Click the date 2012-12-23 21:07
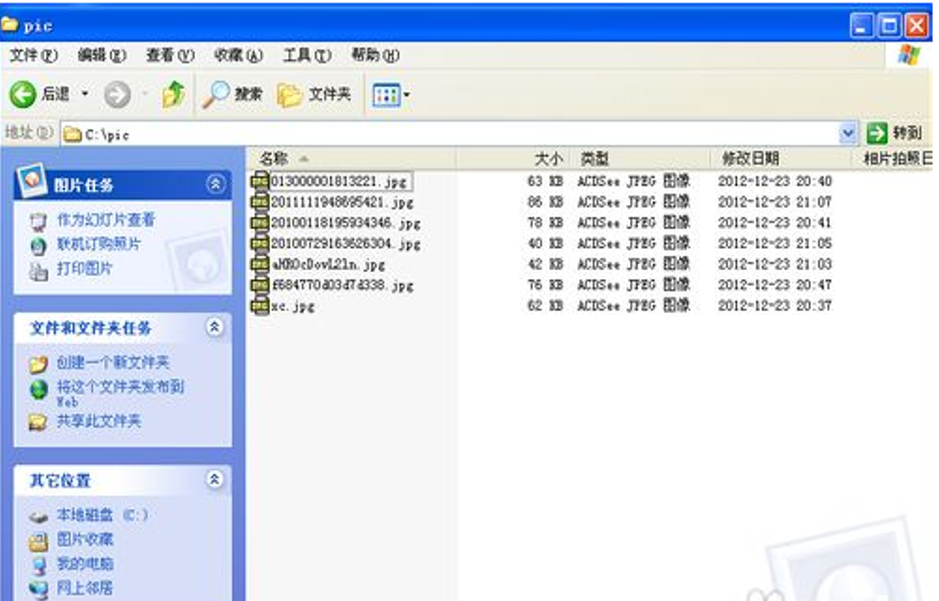 775,202
